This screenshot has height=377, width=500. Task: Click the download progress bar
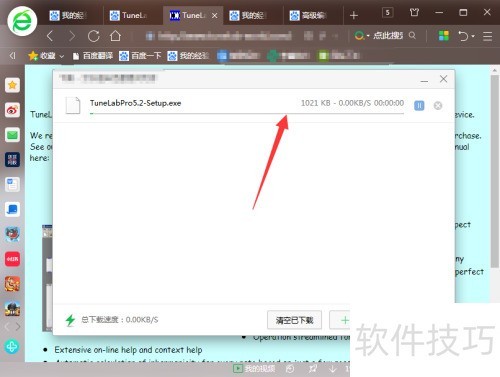(247, 114)
